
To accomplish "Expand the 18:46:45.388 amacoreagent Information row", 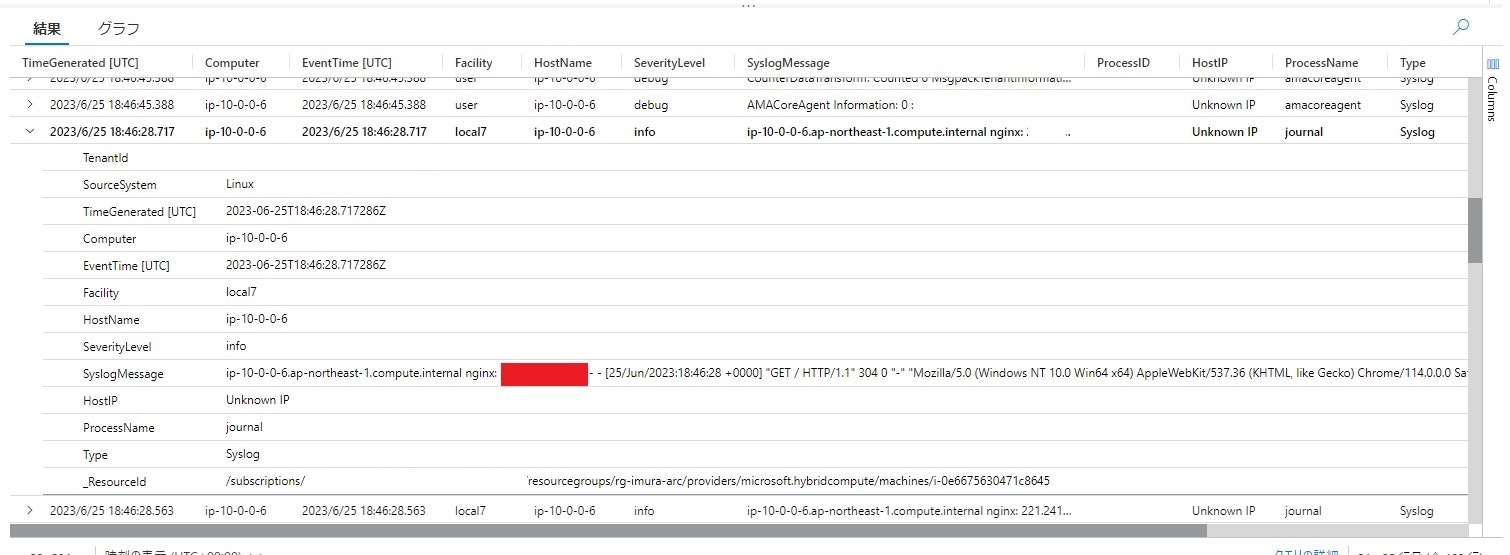I will point(29,104).
